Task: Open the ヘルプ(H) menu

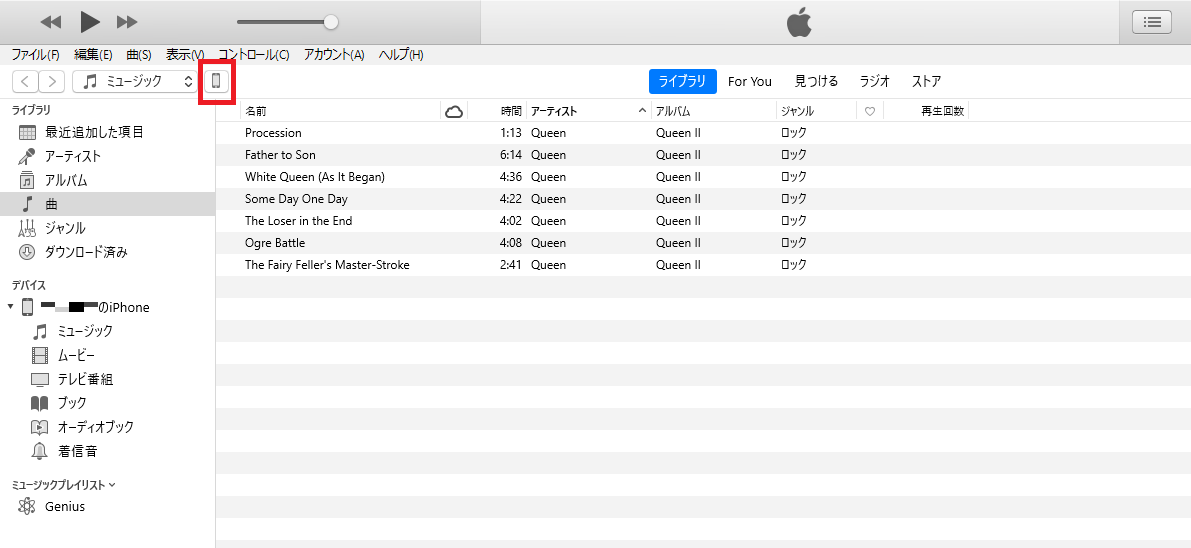Action: (x=401, y=55)
